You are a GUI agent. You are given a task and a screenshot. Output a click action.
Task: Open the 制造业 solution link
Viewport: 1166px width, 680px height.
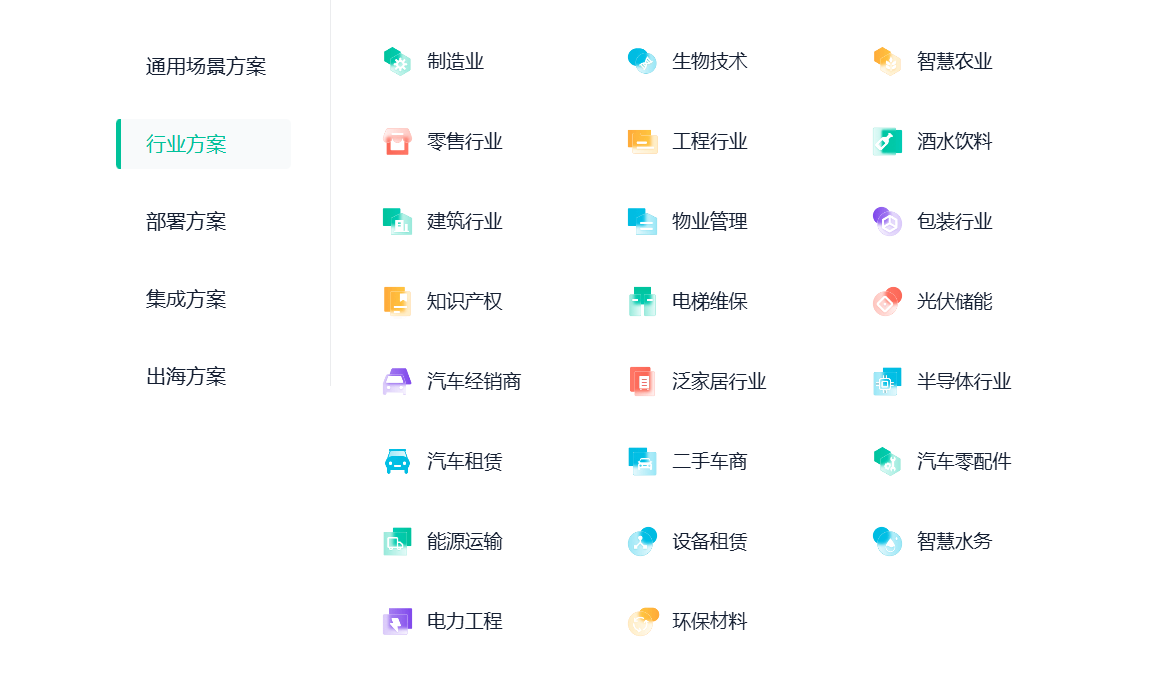coord(455,62)
